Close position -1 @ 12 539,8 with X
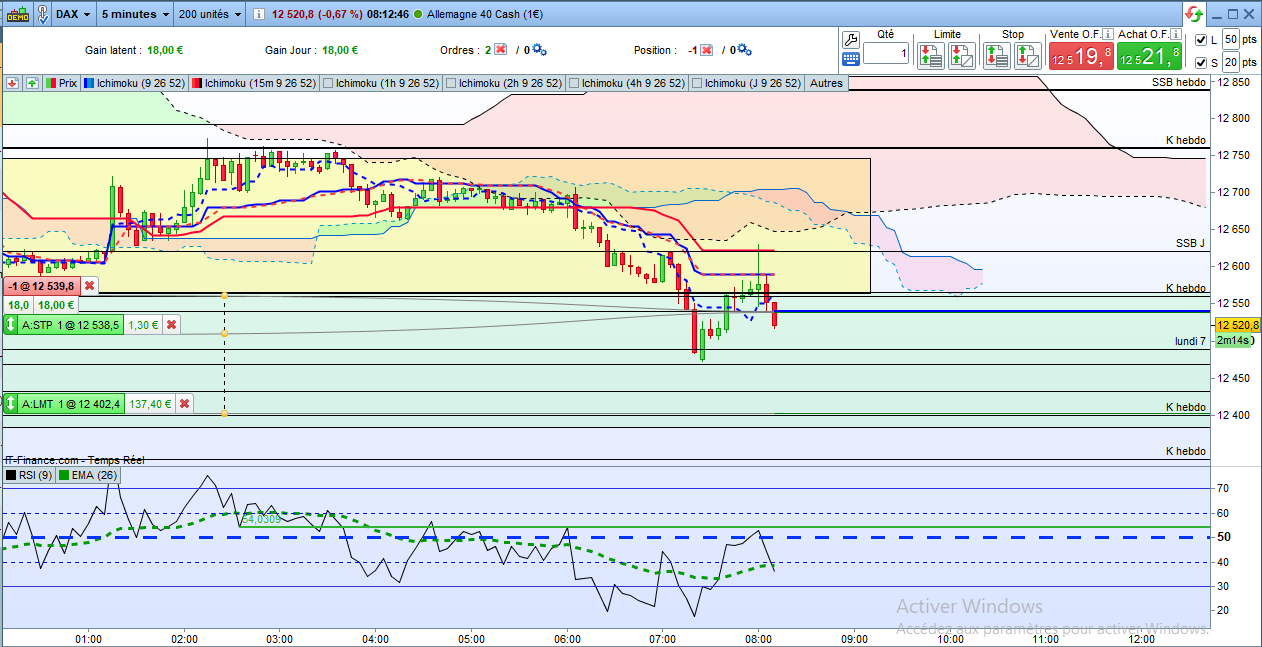 (x=89, y=286)
